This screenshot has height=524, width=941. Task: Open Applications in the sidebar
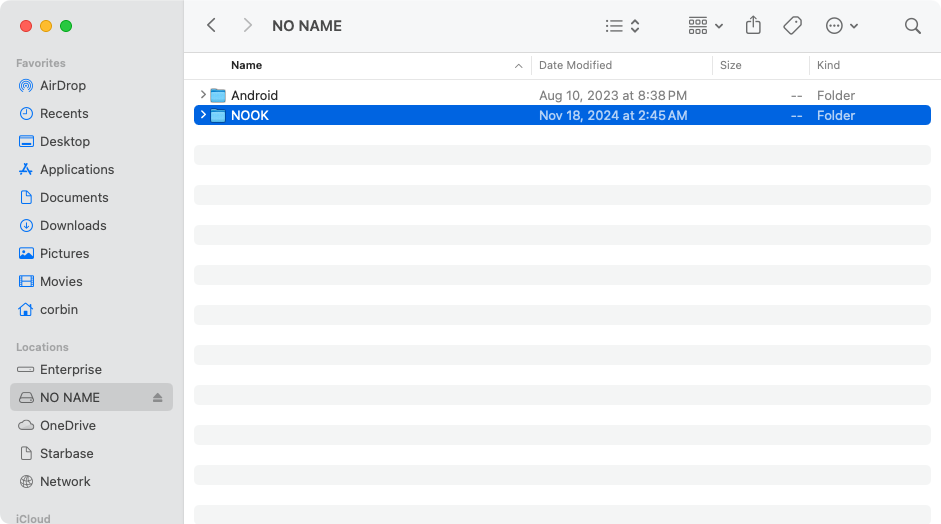77,169
